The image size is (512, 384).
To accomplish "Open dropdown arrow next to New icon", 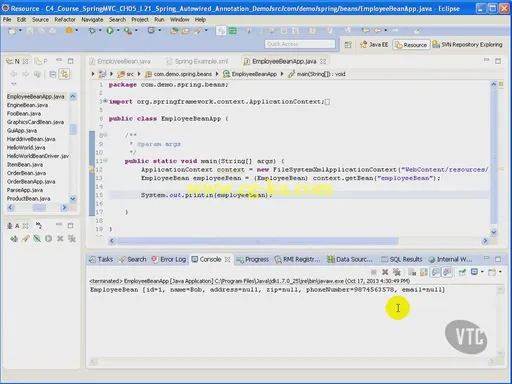I will (x=20, y=31).
